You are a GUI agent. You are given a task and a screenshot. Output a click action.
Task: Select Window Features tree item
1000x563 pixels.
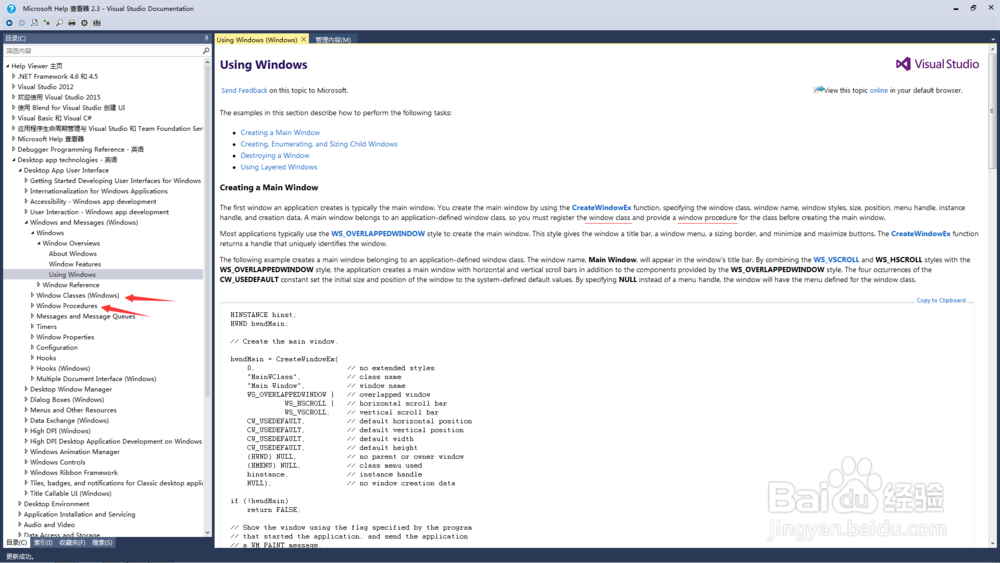click(x=75, y=264)
